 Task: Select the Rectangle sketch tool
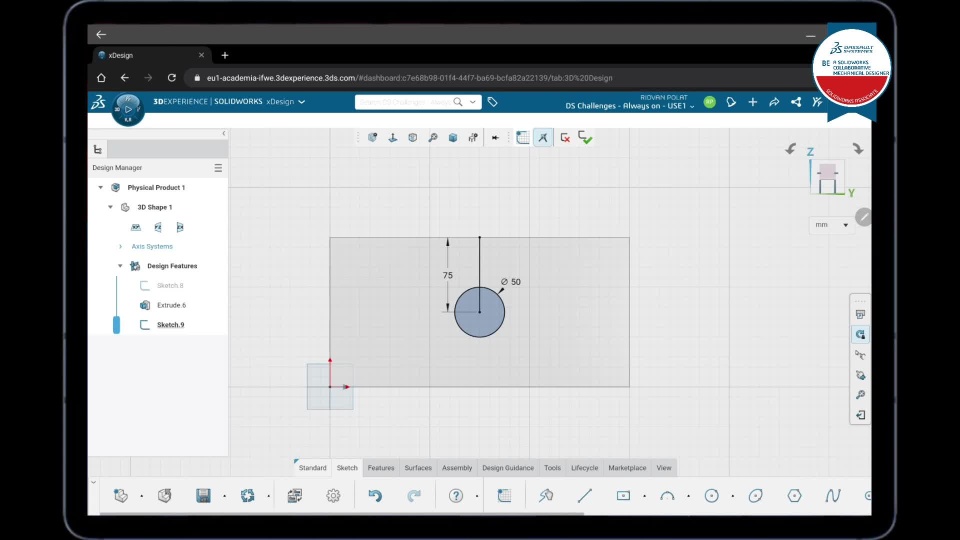click(623, 495)
